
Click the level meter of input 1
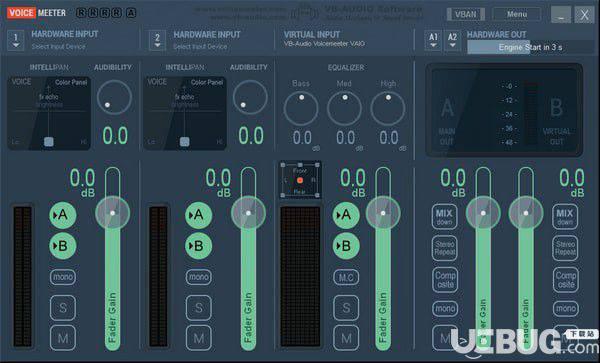(x=23, y=276)
